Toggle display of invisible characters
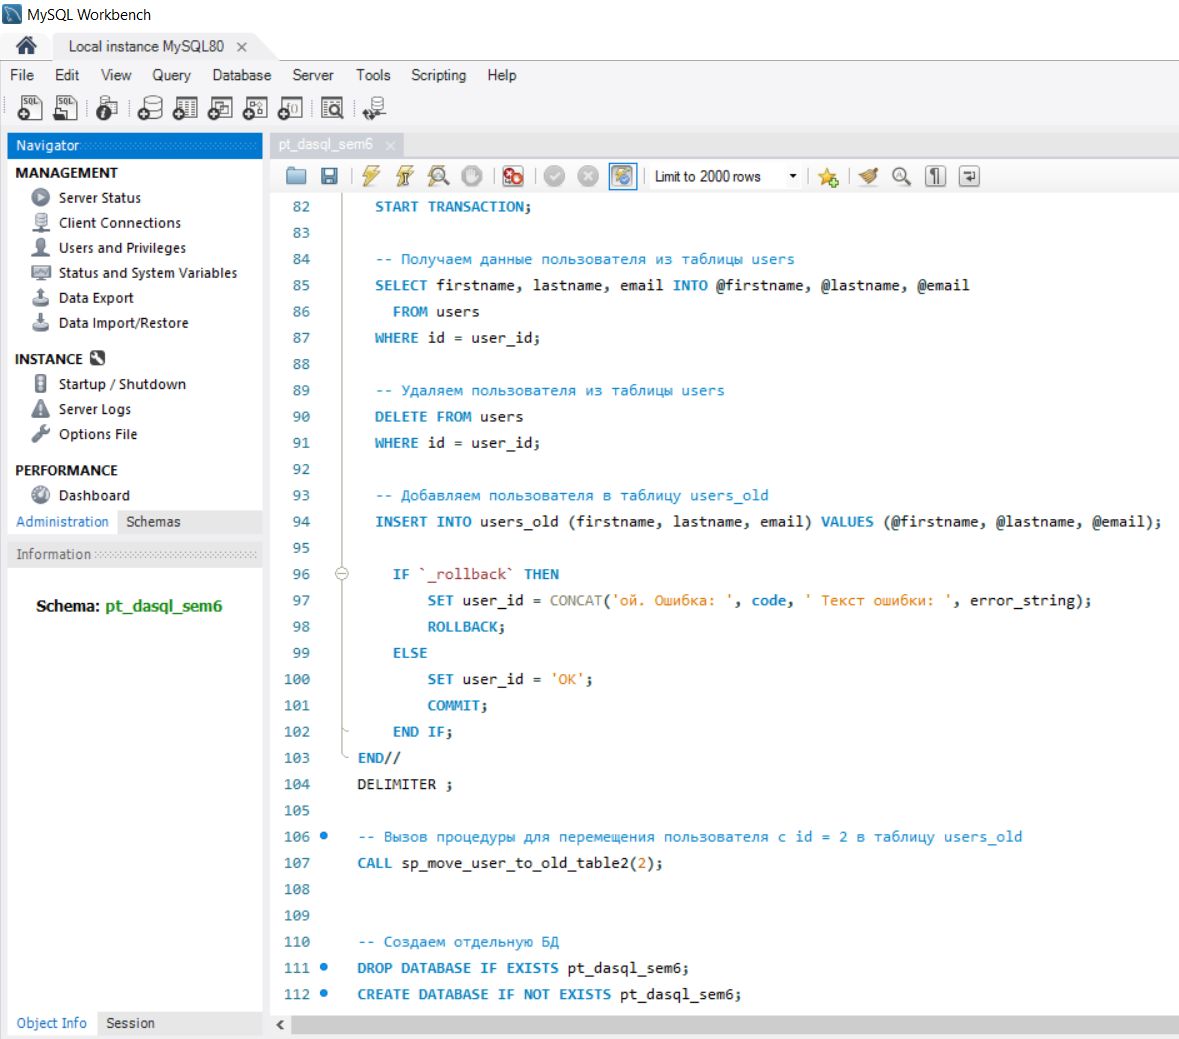The image size is (1179, 1039). tap(935, 177)
